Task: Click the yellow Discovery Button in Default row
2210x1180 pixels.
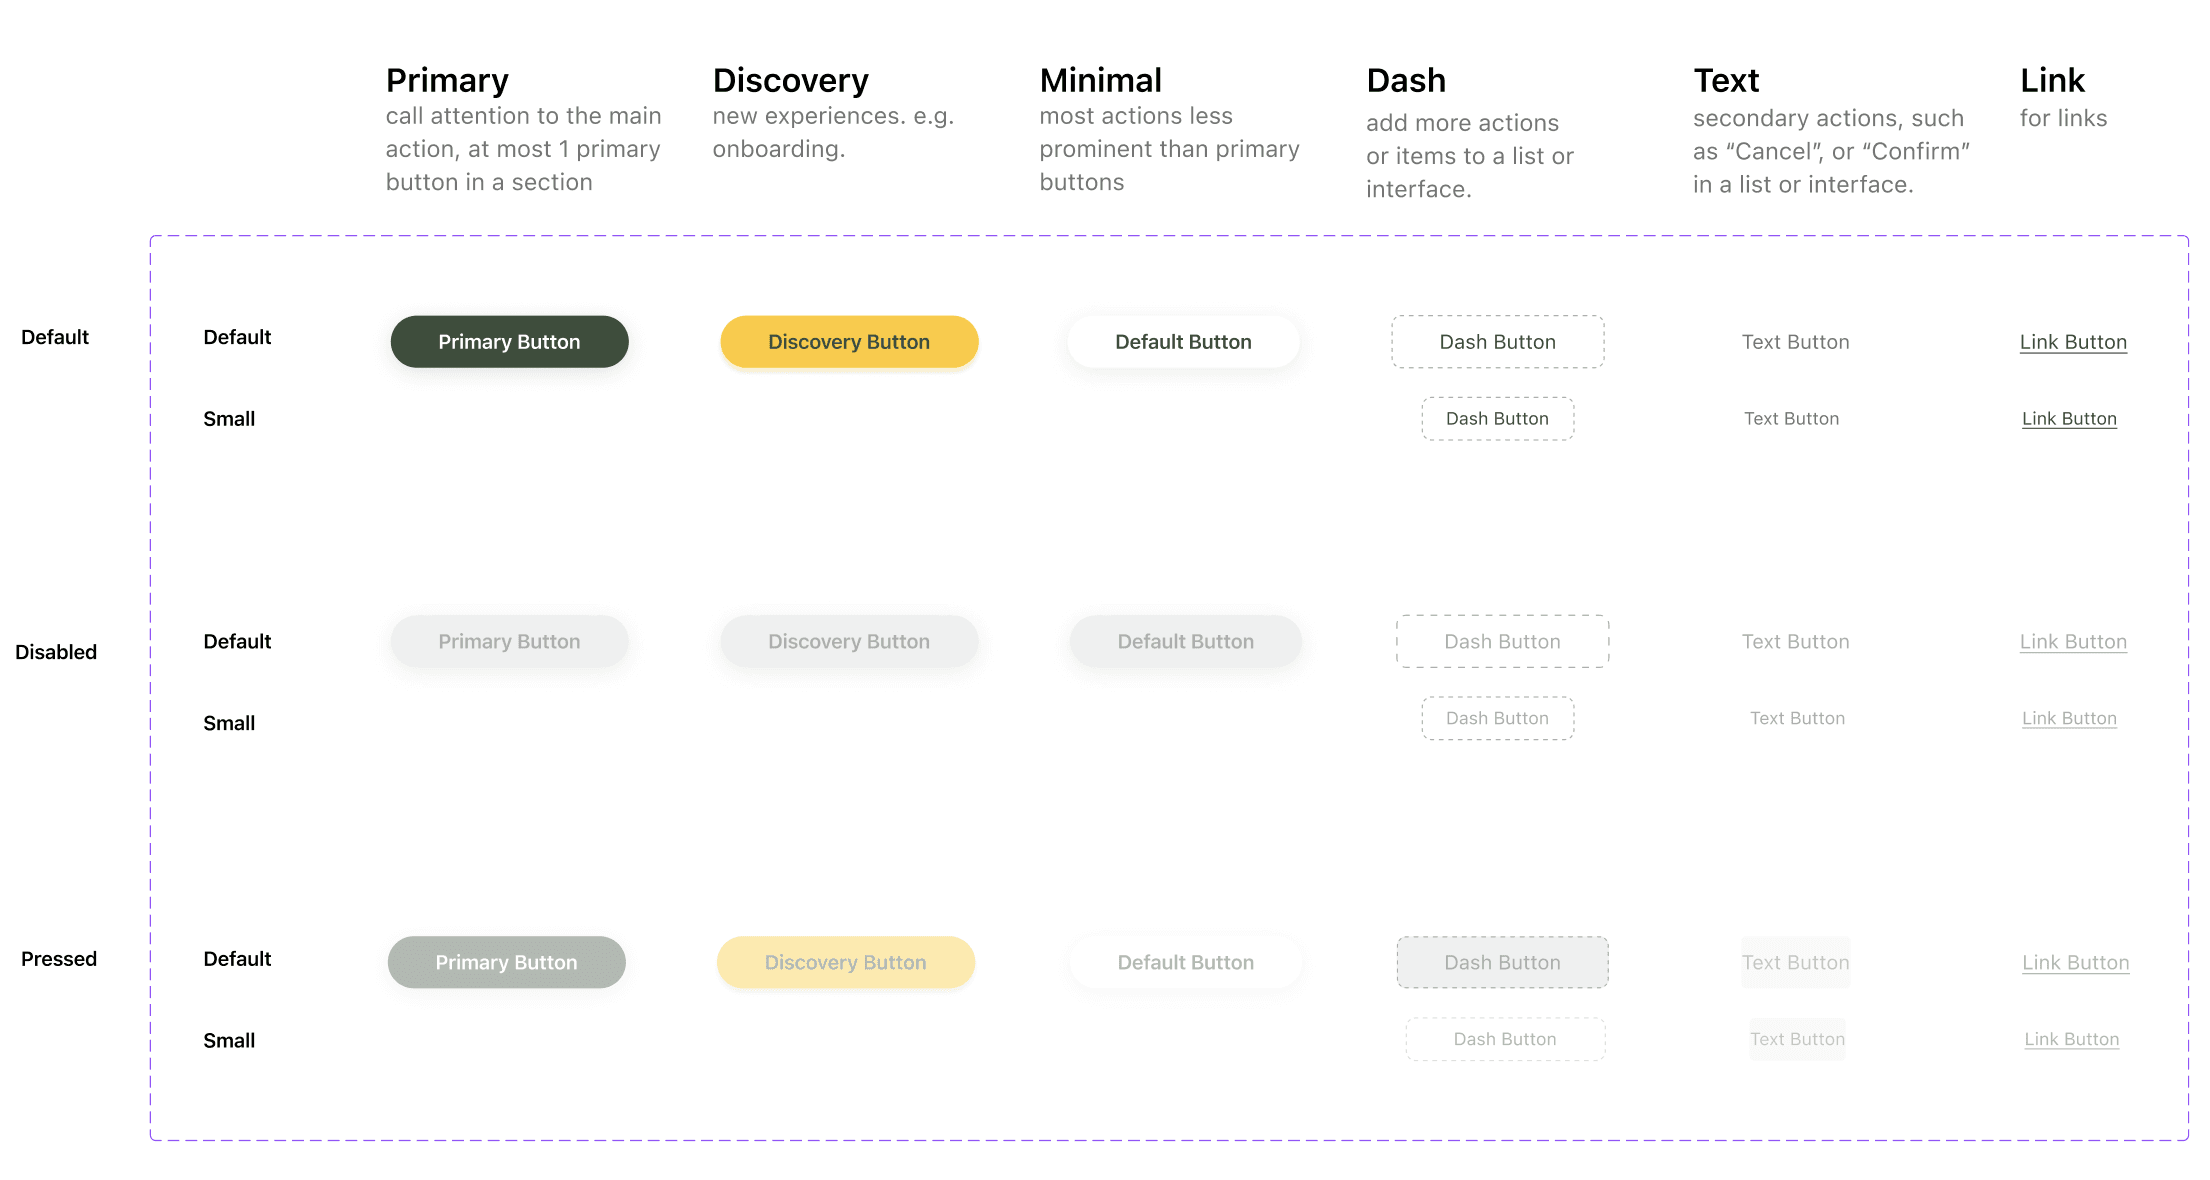Action: click(849, 342)
